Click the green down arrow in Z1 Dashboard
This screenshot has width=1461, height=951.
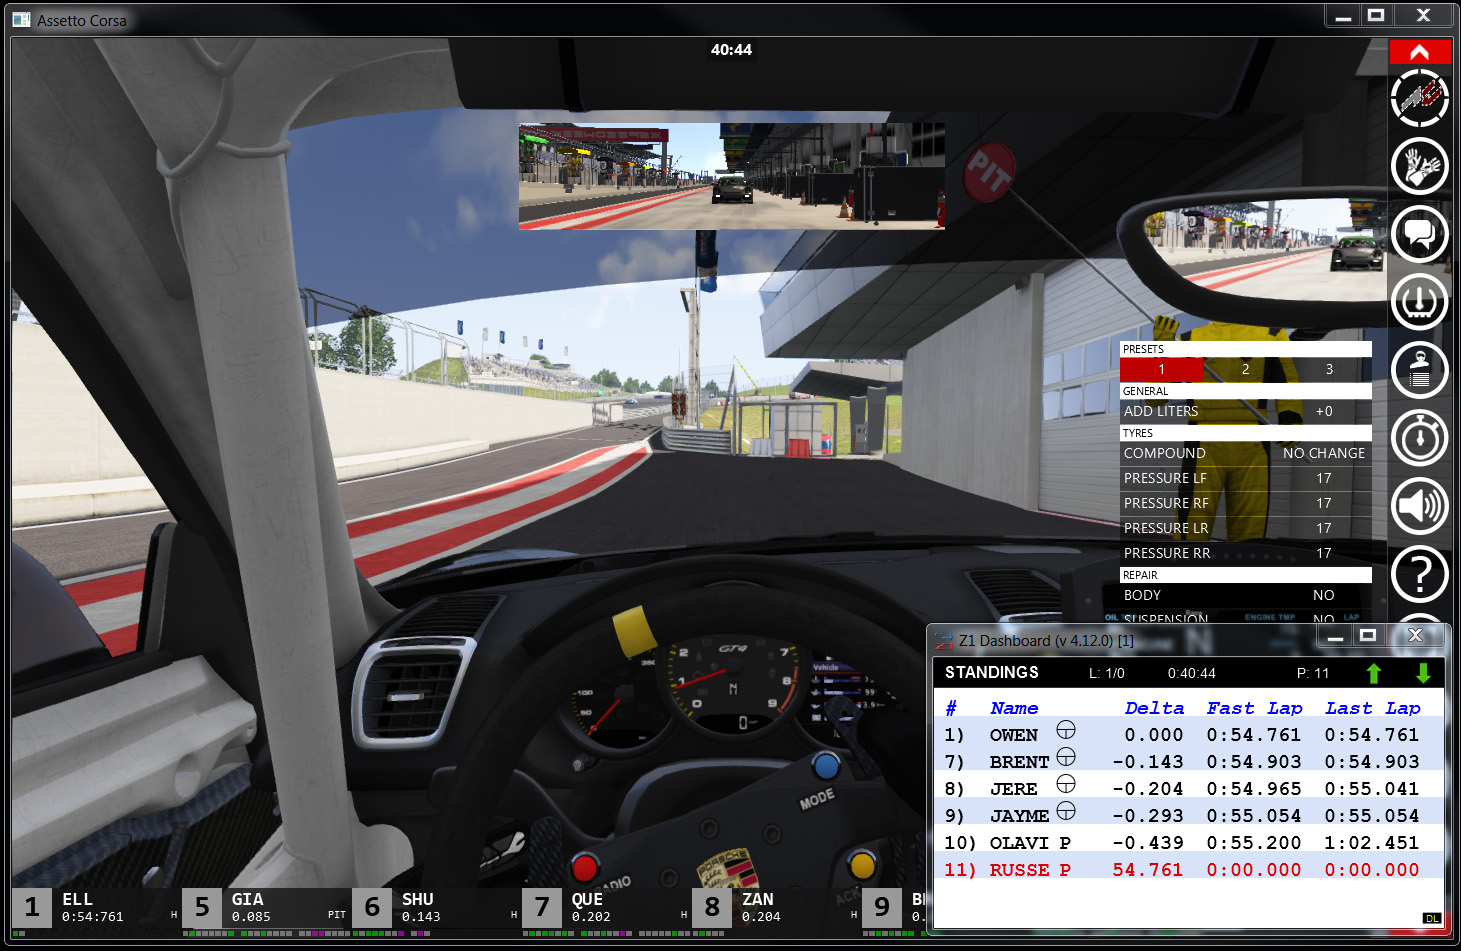(1423, 673)
